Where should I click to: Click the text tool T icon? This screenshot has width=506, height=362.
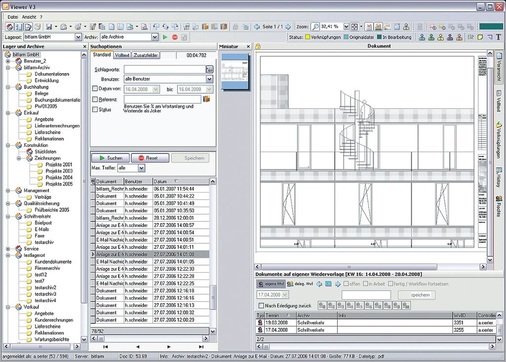coord(498,37)
